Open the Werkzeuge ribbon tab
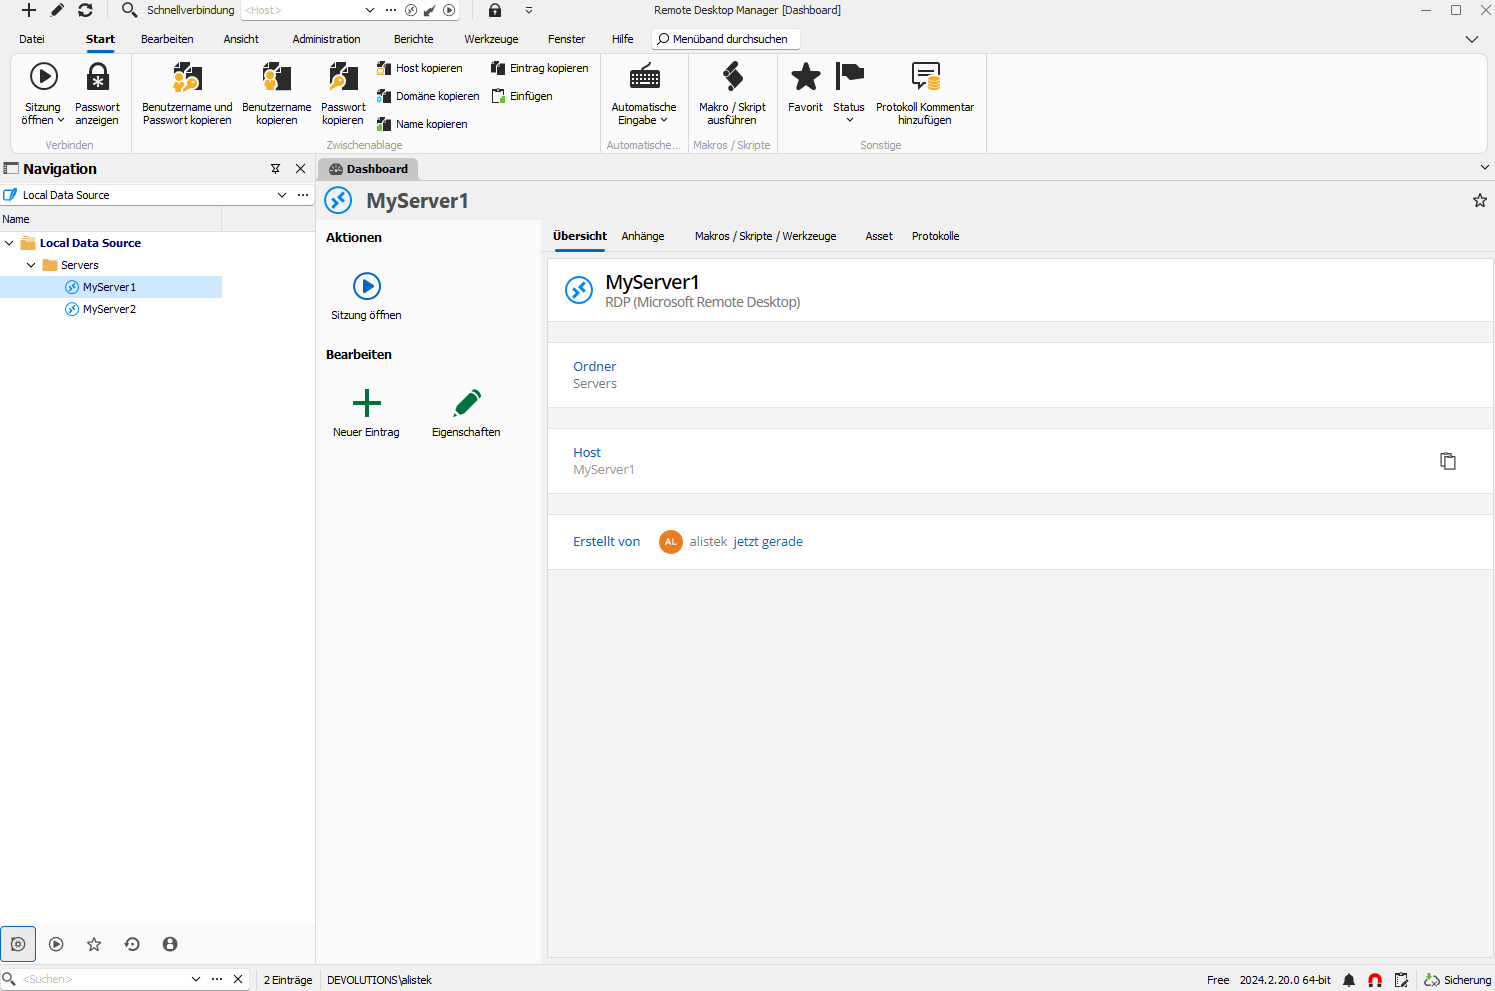The image size is (1495, 991). point(491,39)
